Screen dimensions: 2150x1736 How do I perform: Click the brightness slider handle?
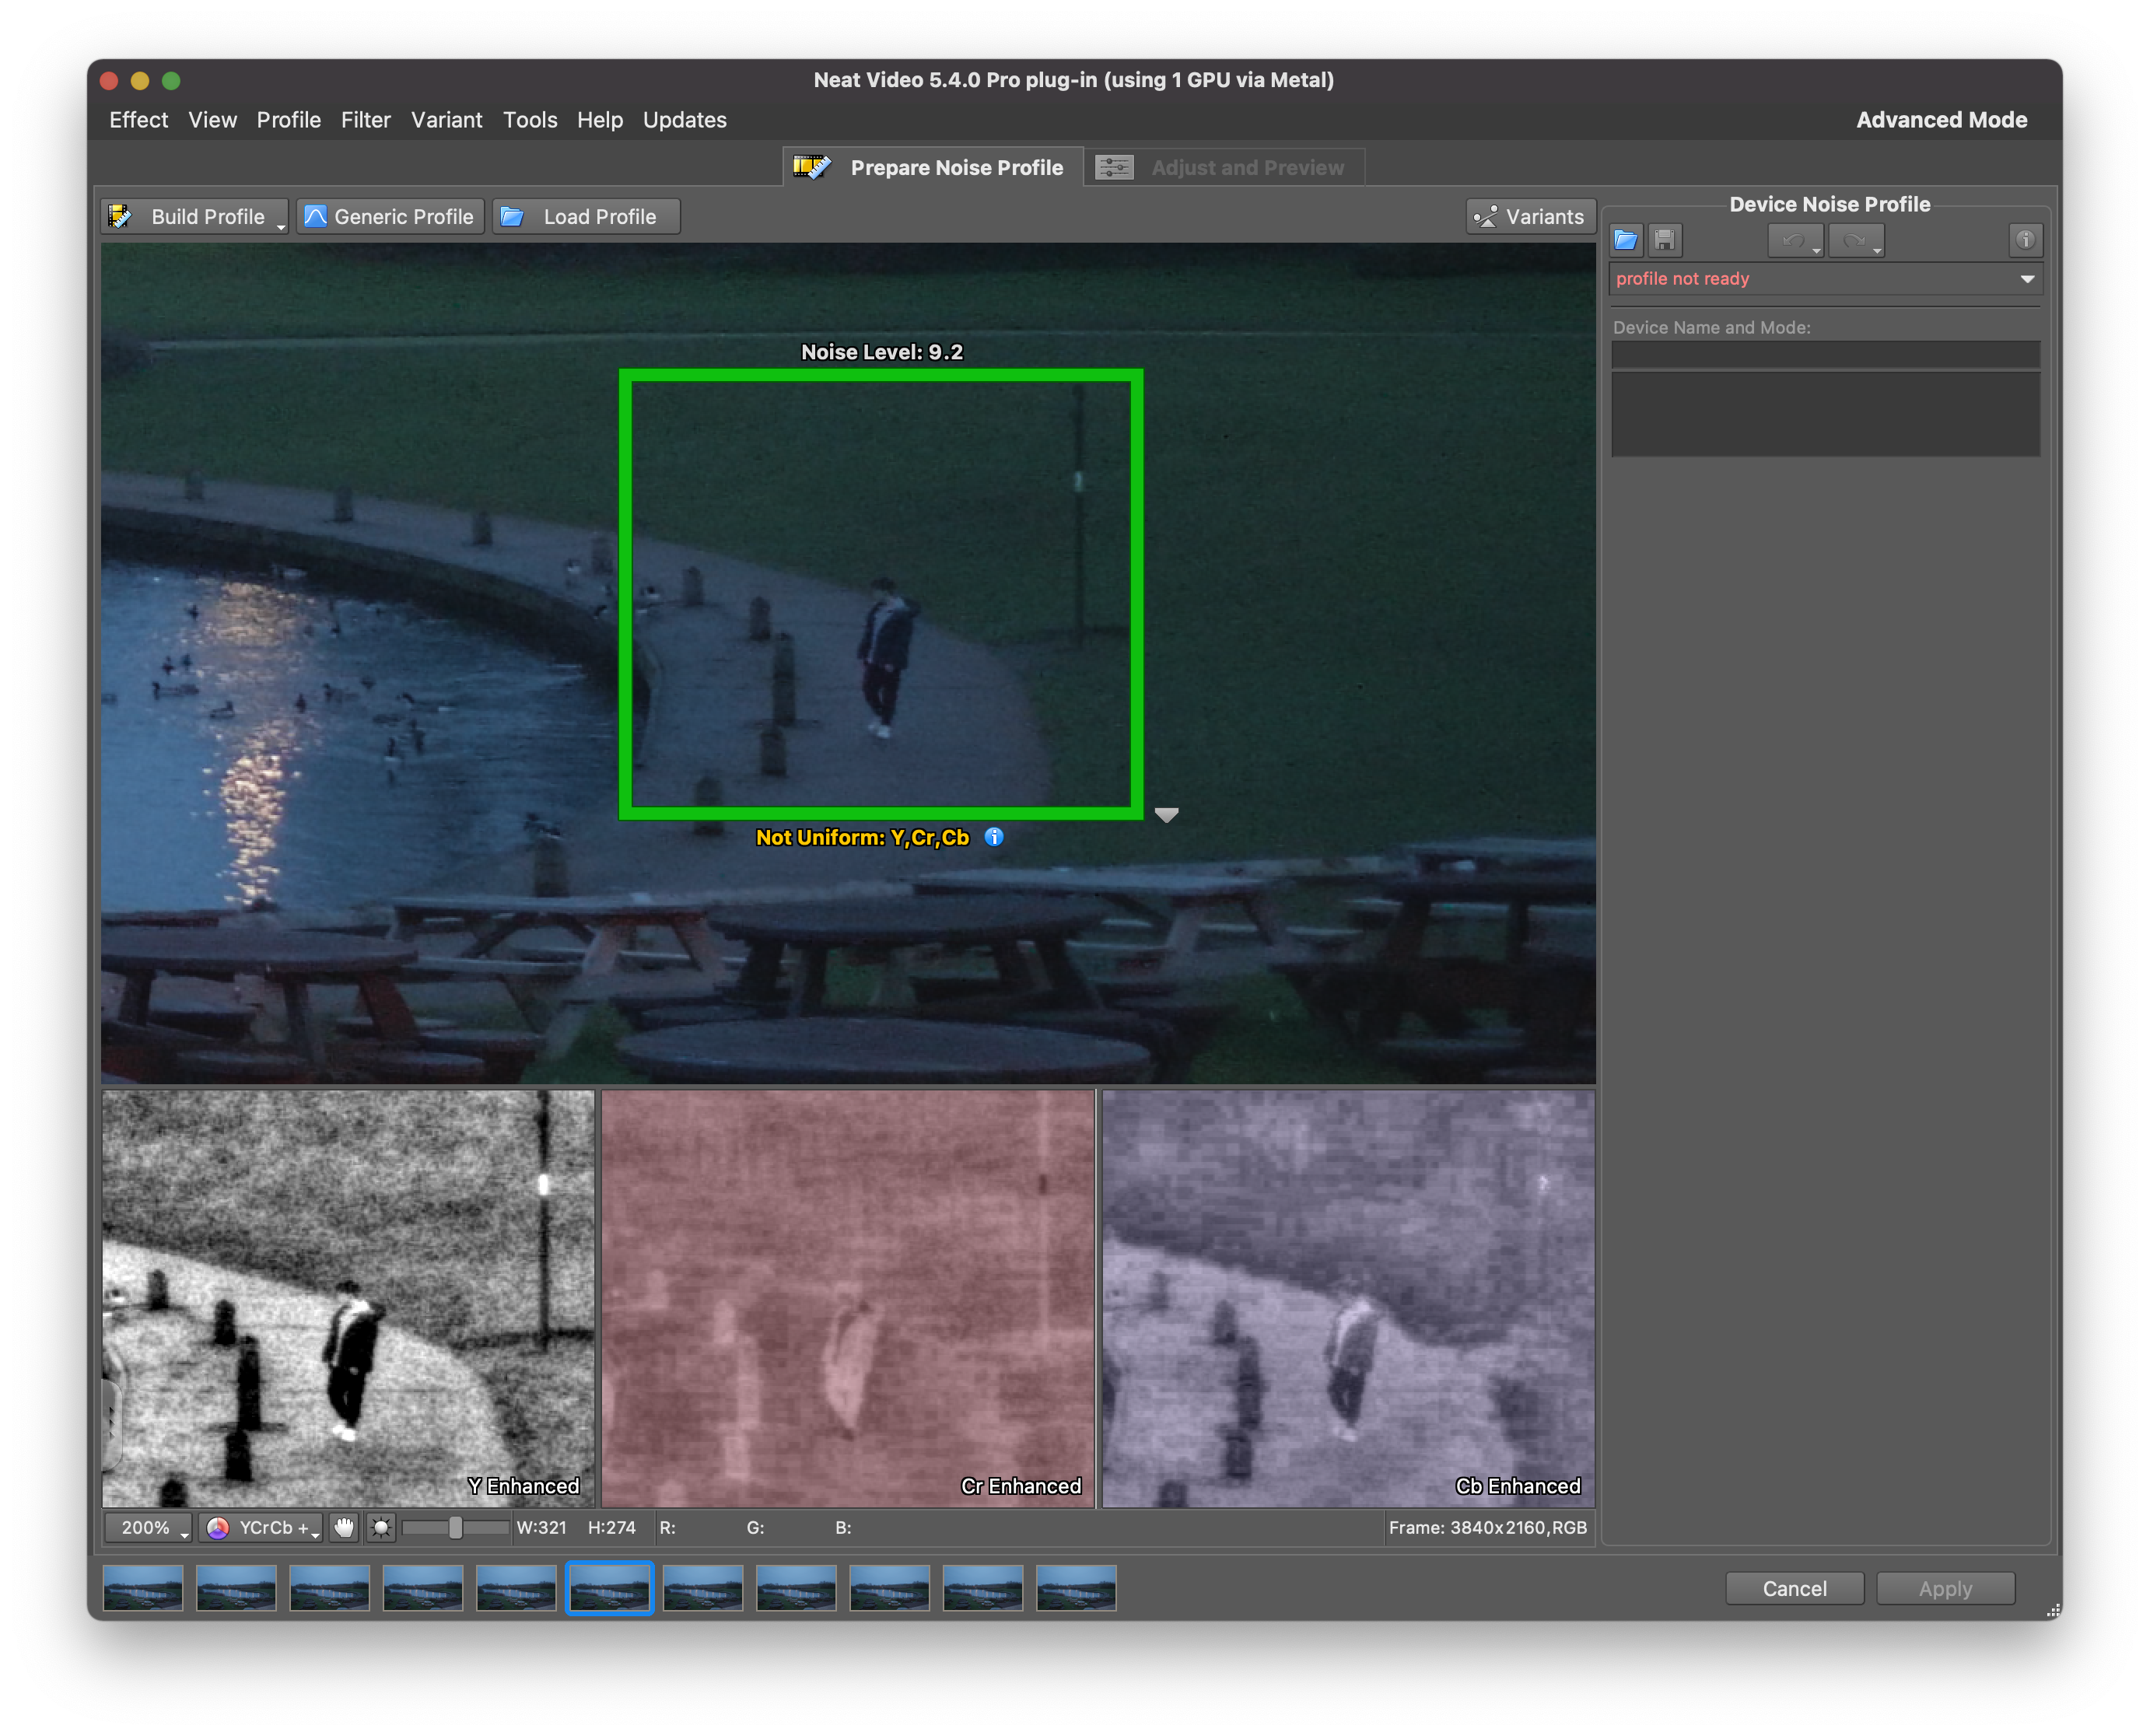click(x=455, y=1527)
